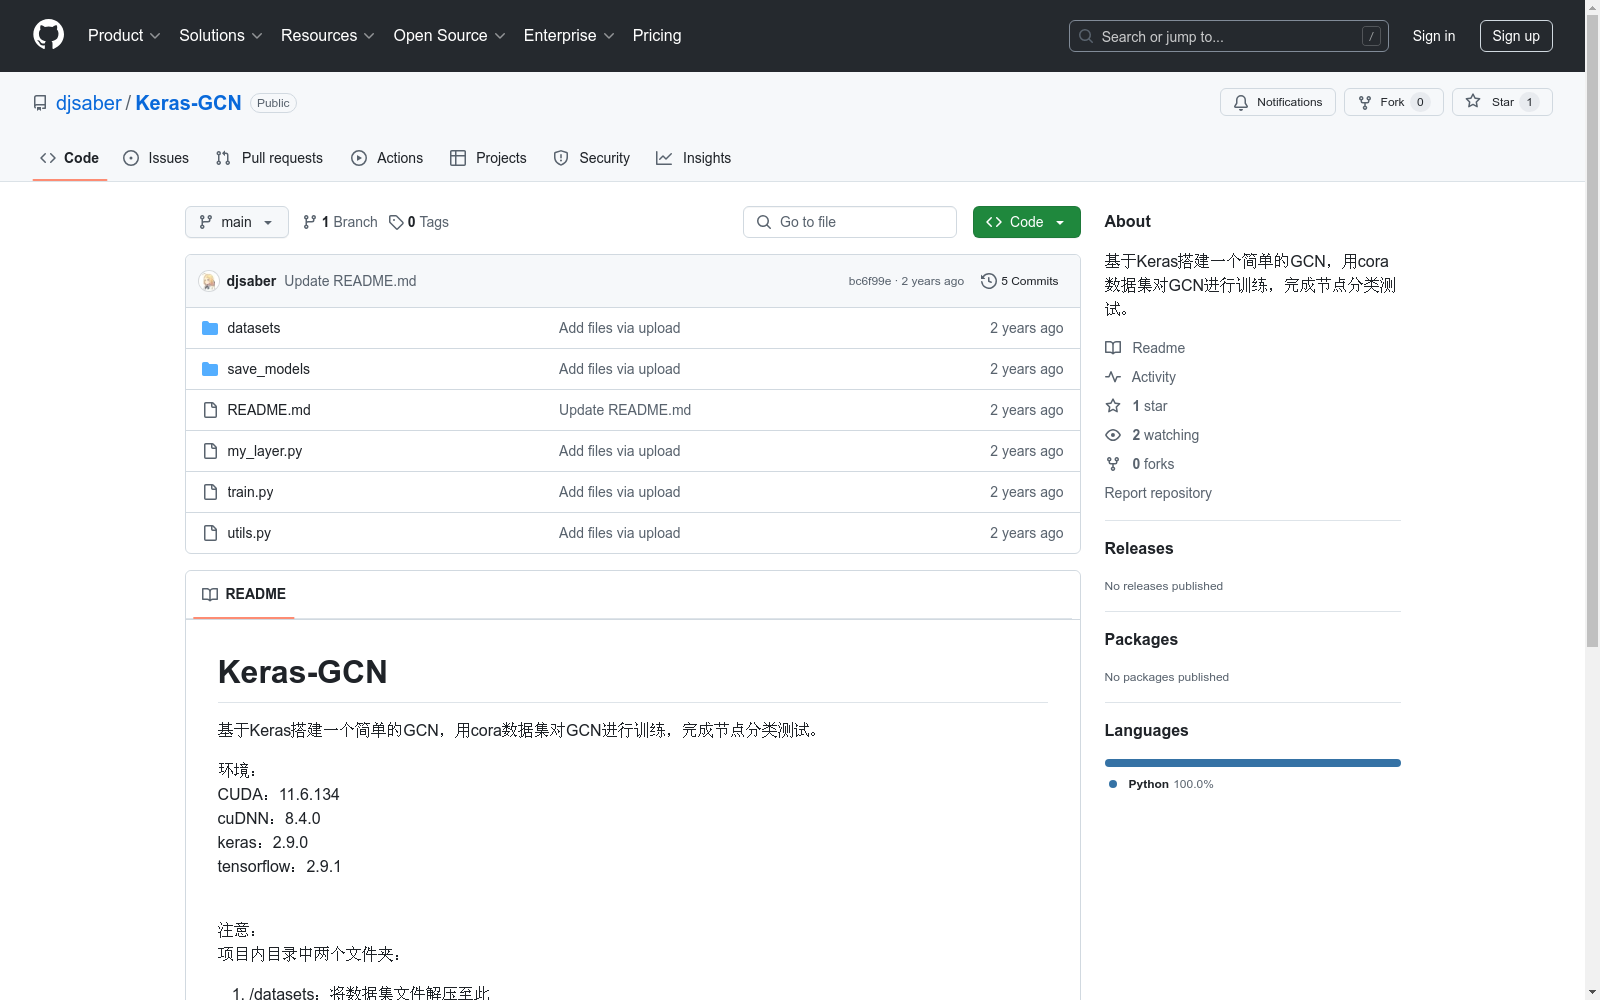Switch to the Projects tab
The height and width of the screenshot is (1000, 1600).
[488, 158]
